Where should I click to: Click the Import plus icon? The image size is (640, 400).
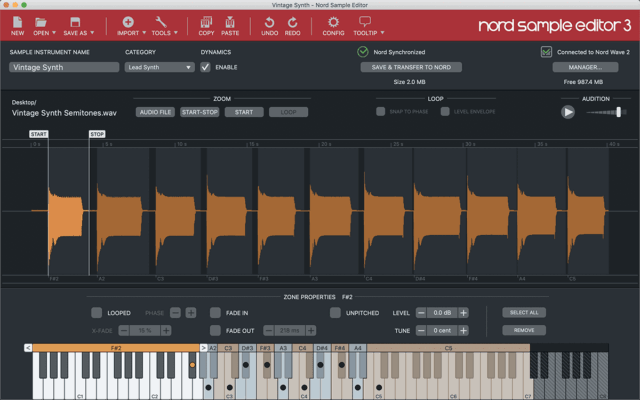(128, 22)
